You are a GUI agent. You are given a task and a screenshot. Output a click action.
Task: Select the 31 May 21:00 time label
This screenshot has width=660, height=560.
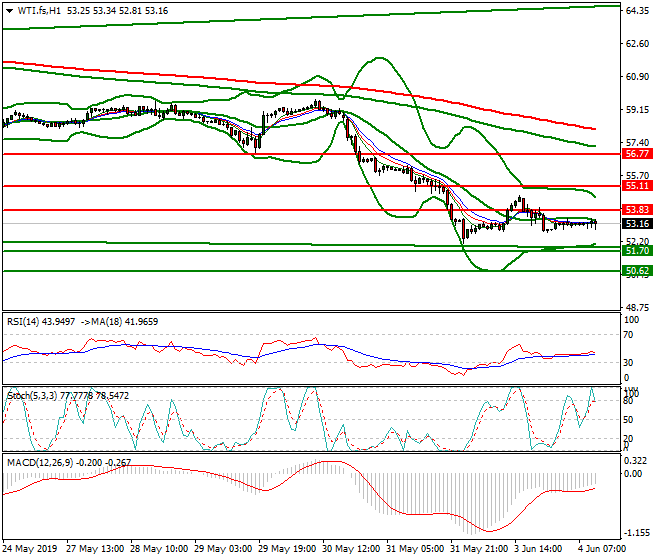pos(479,549)
